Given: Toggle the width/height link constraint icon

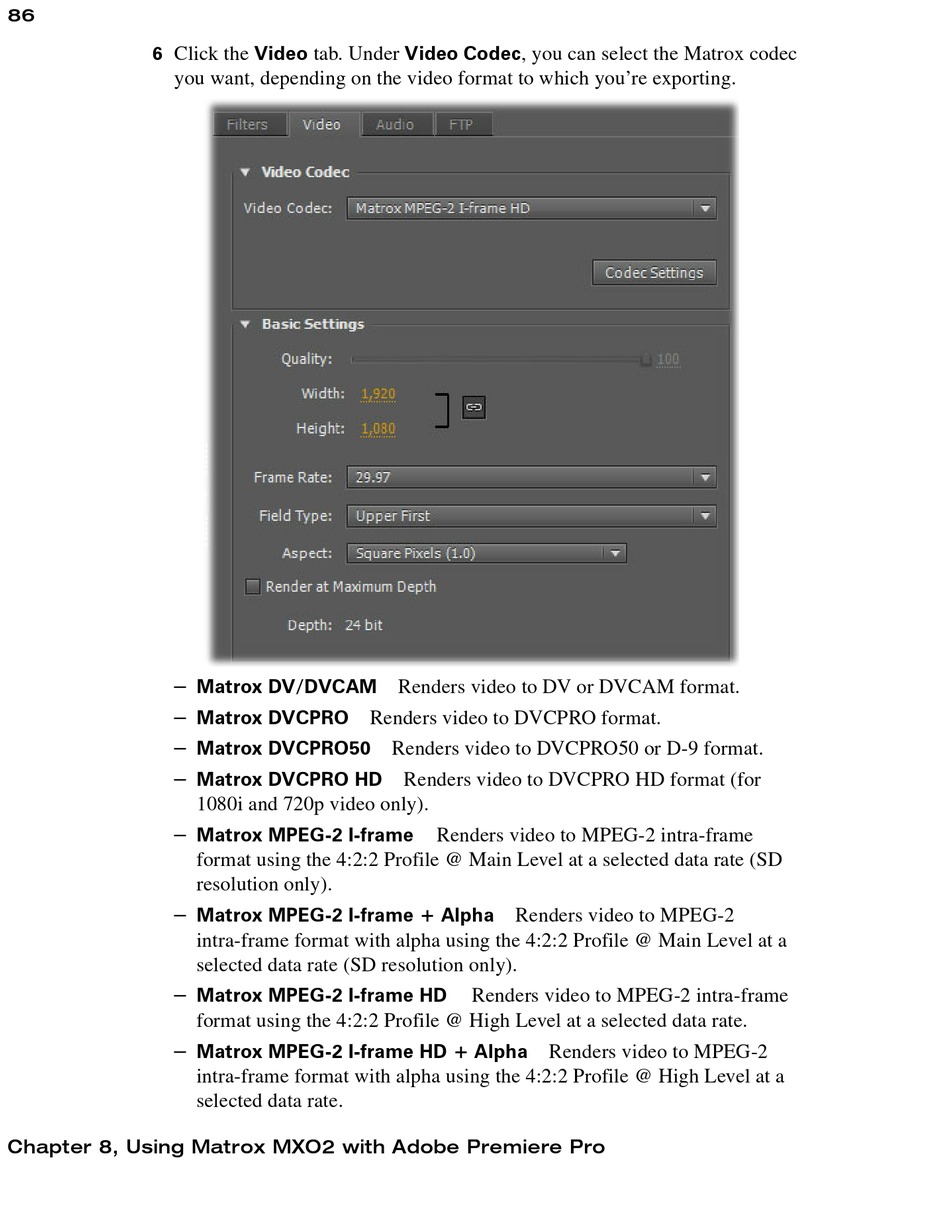Looking at the screenshot, I should click(x=474, y=408).
